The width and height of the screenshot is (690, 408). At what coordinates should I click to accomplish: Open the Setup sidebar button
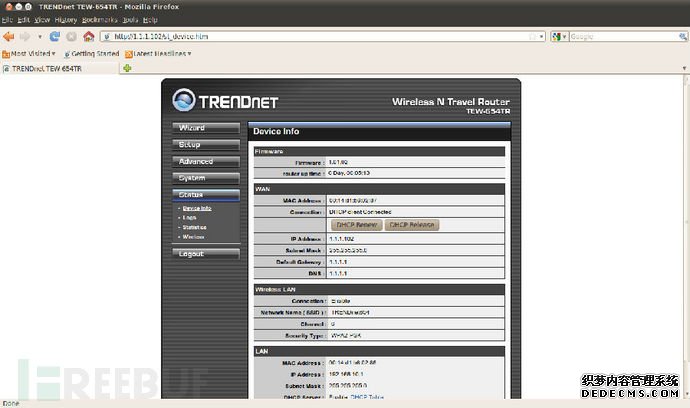click(206, 144)
